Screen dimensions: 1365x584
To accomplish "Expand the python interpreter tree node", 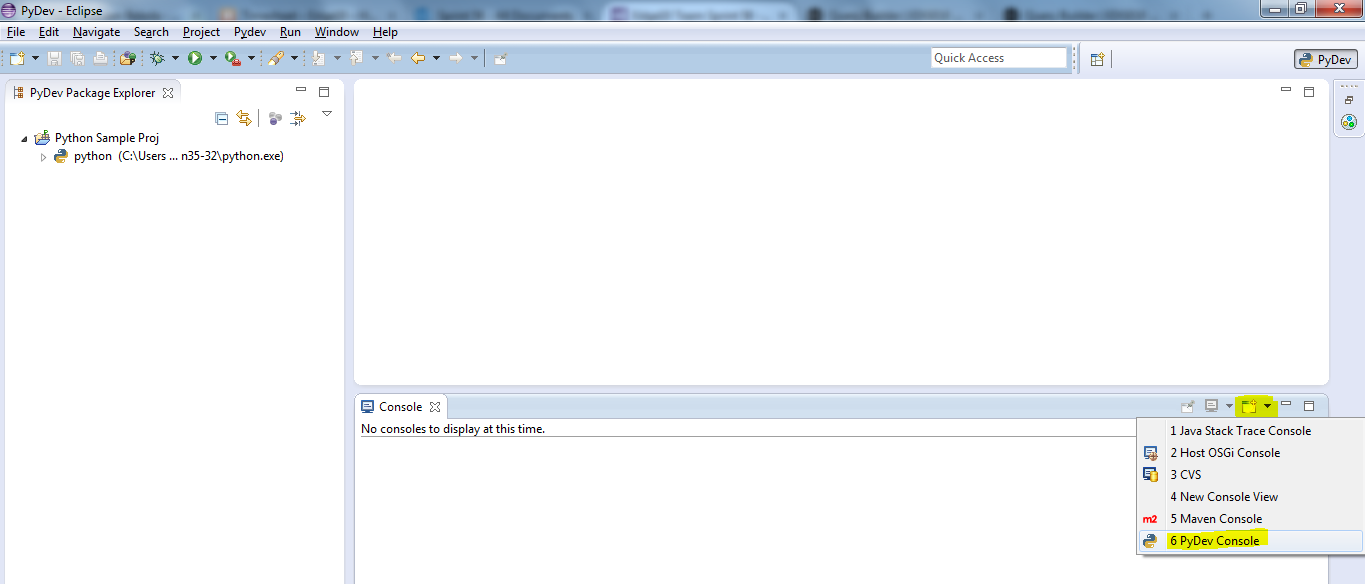I will [x=43, y=156].
